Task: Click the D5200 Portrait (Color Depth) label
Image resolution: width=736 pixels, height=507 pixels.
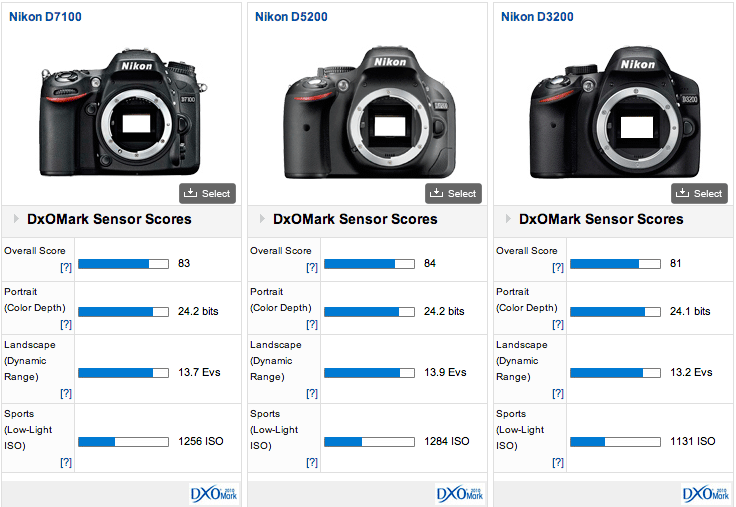Action: click(x=281, y=300)
